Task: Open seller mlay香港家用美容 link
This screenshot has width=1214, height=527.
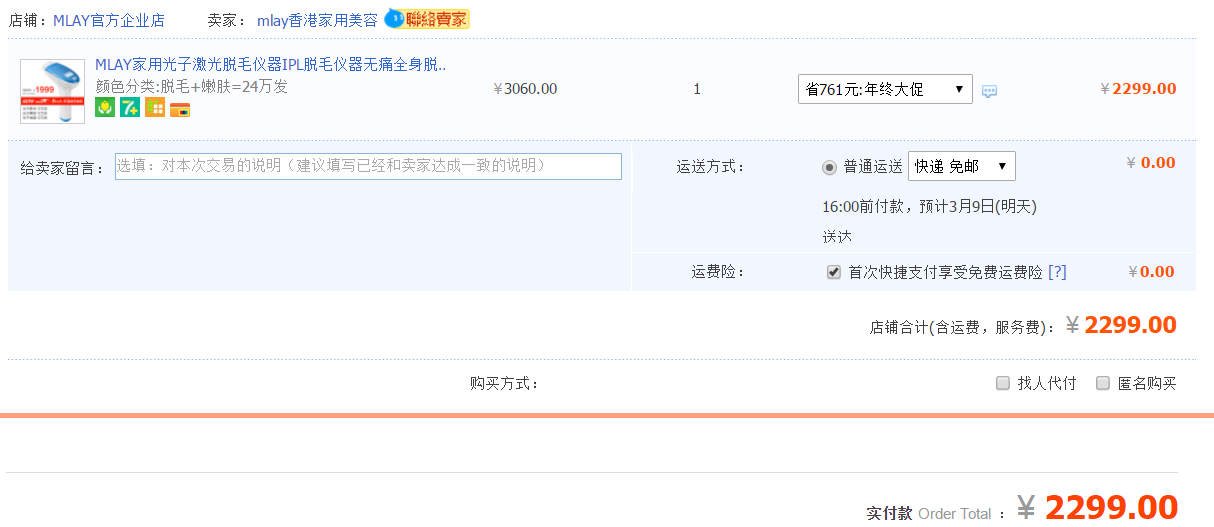Action: click(317, 20)
